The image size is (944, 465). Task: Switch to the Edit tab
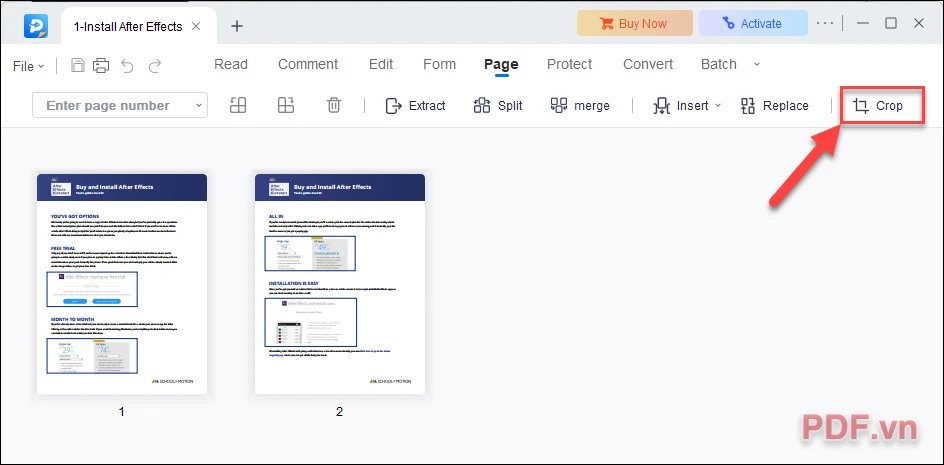pyautogui.click(x=381, y=64)
